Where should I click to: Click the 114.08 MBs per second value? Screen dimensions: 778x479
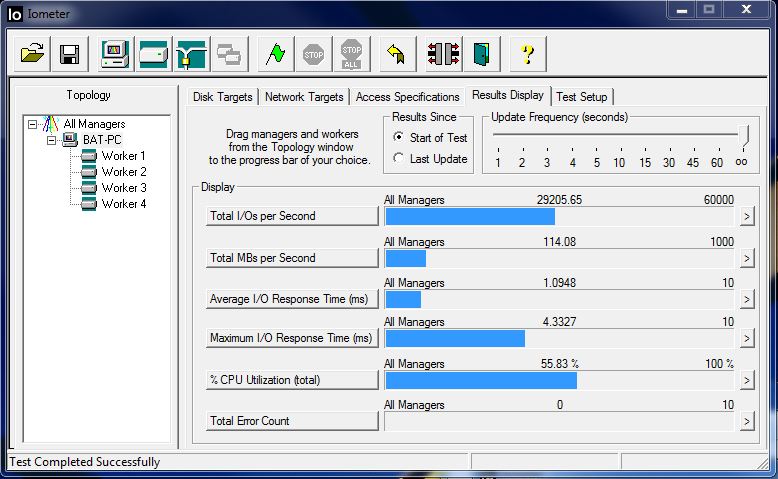point(559,242)
